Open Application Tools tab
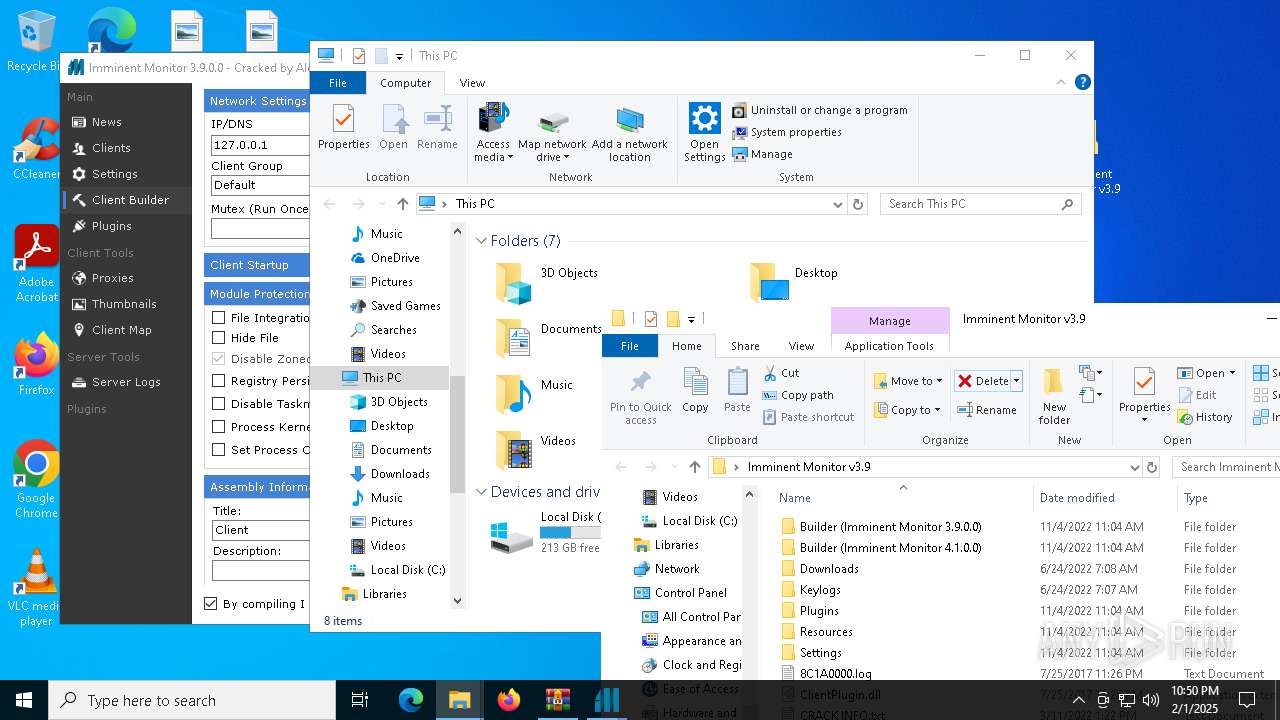Screen dimensions: 1280x720 pyautogui.click(x=889, y=346)
